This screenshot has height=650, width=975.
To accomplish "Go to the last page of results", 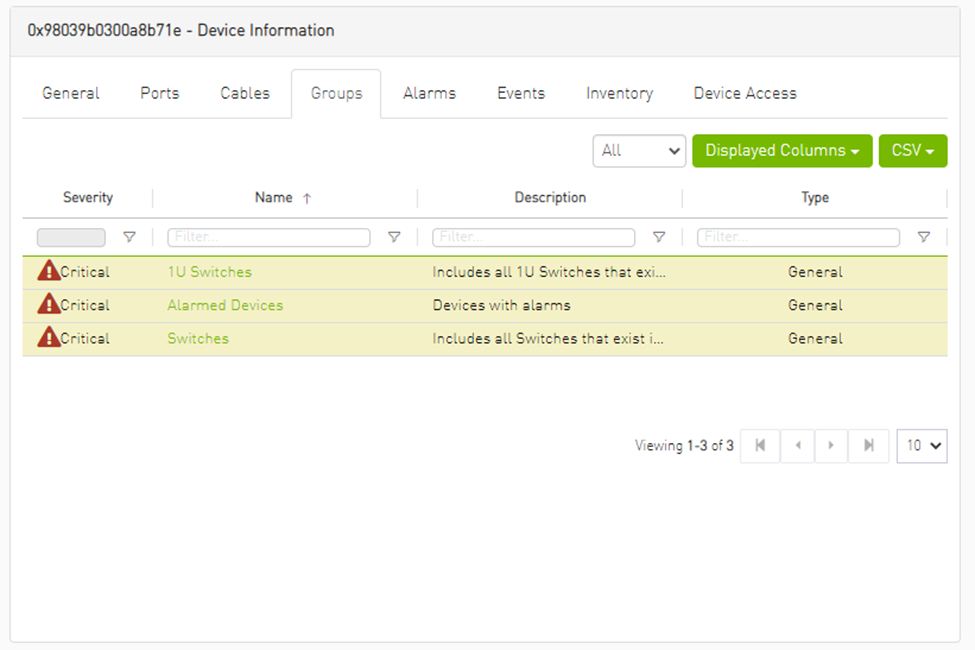I will [869, 446].
